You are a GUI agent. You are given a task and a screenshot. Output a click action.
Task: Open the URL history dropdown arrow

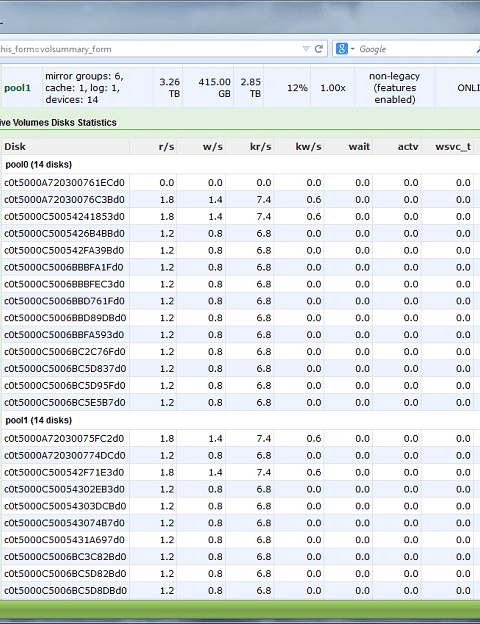(x=306, y=49)
